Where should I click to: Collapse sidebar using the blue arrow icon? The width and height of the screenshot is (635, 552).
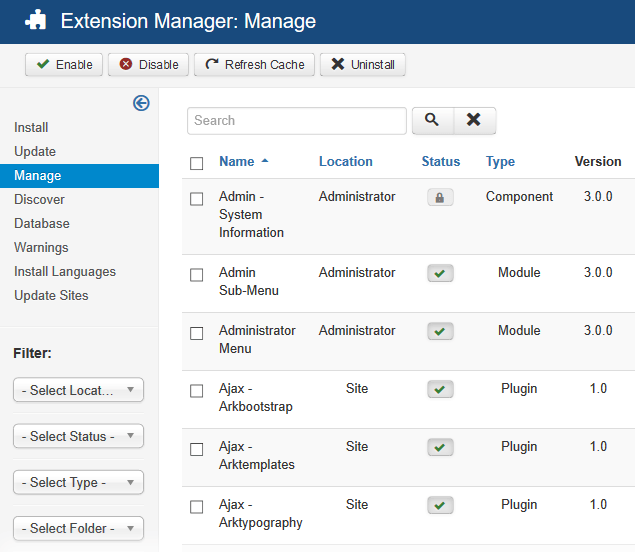pos(141,103)
